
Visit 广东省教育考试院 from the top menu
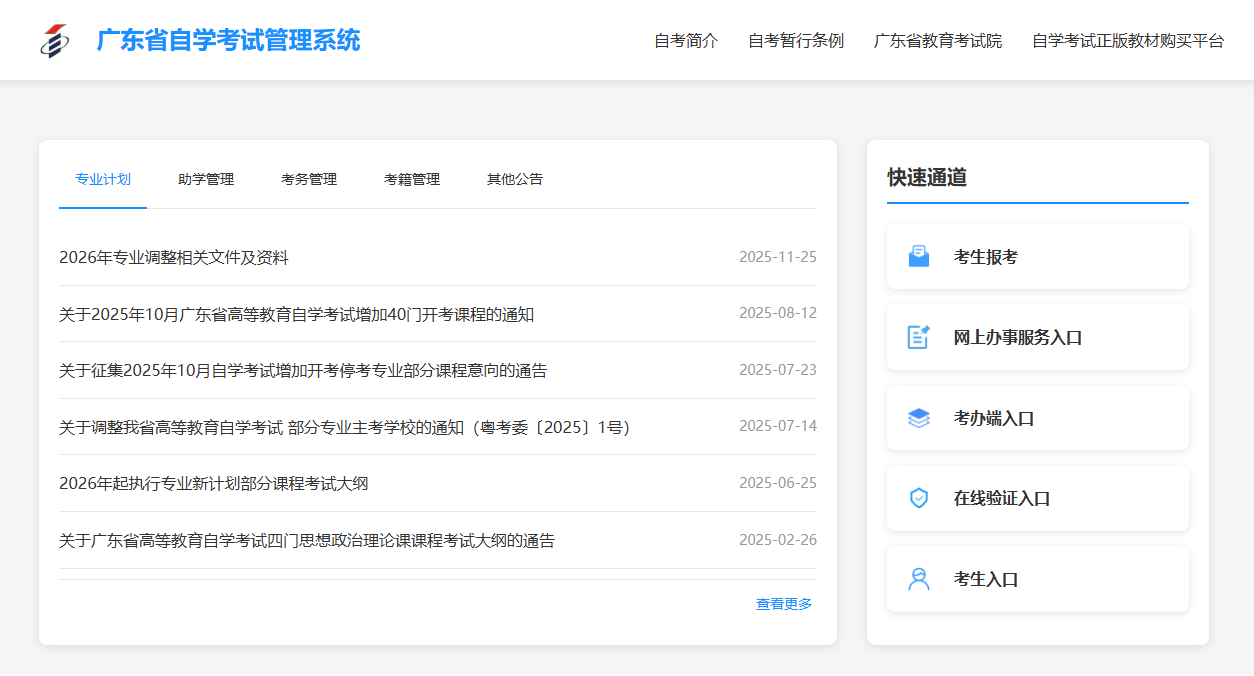tap(938, 41)
